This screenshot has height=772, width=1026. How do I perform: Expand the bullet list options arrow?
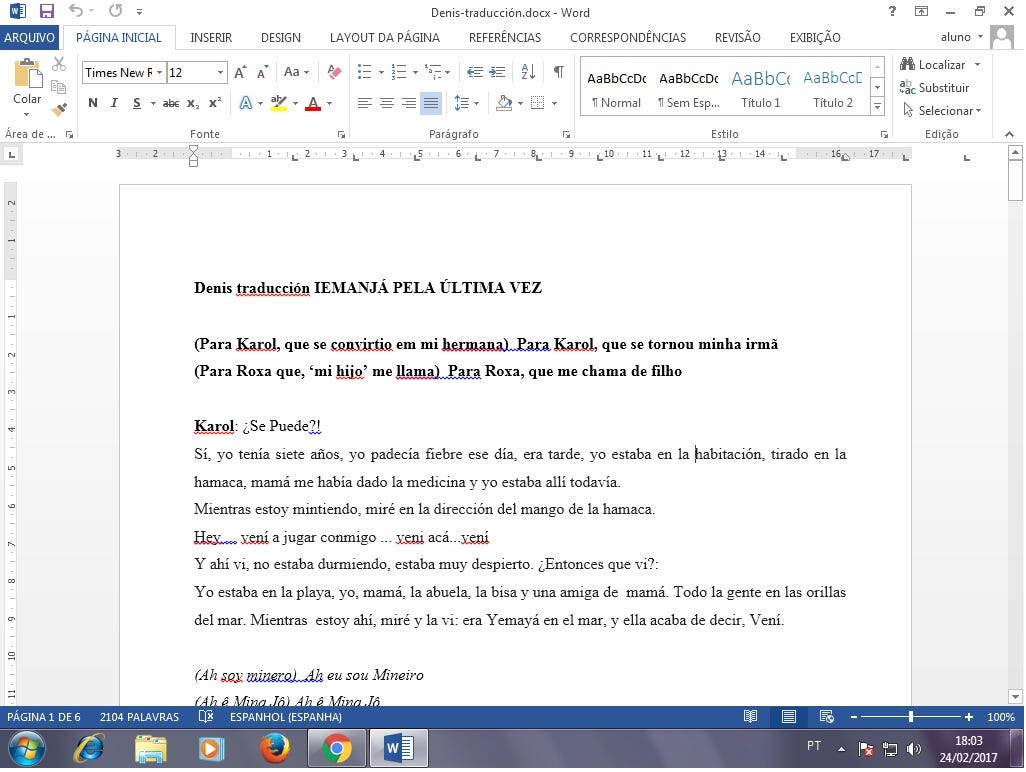[381, 72]
